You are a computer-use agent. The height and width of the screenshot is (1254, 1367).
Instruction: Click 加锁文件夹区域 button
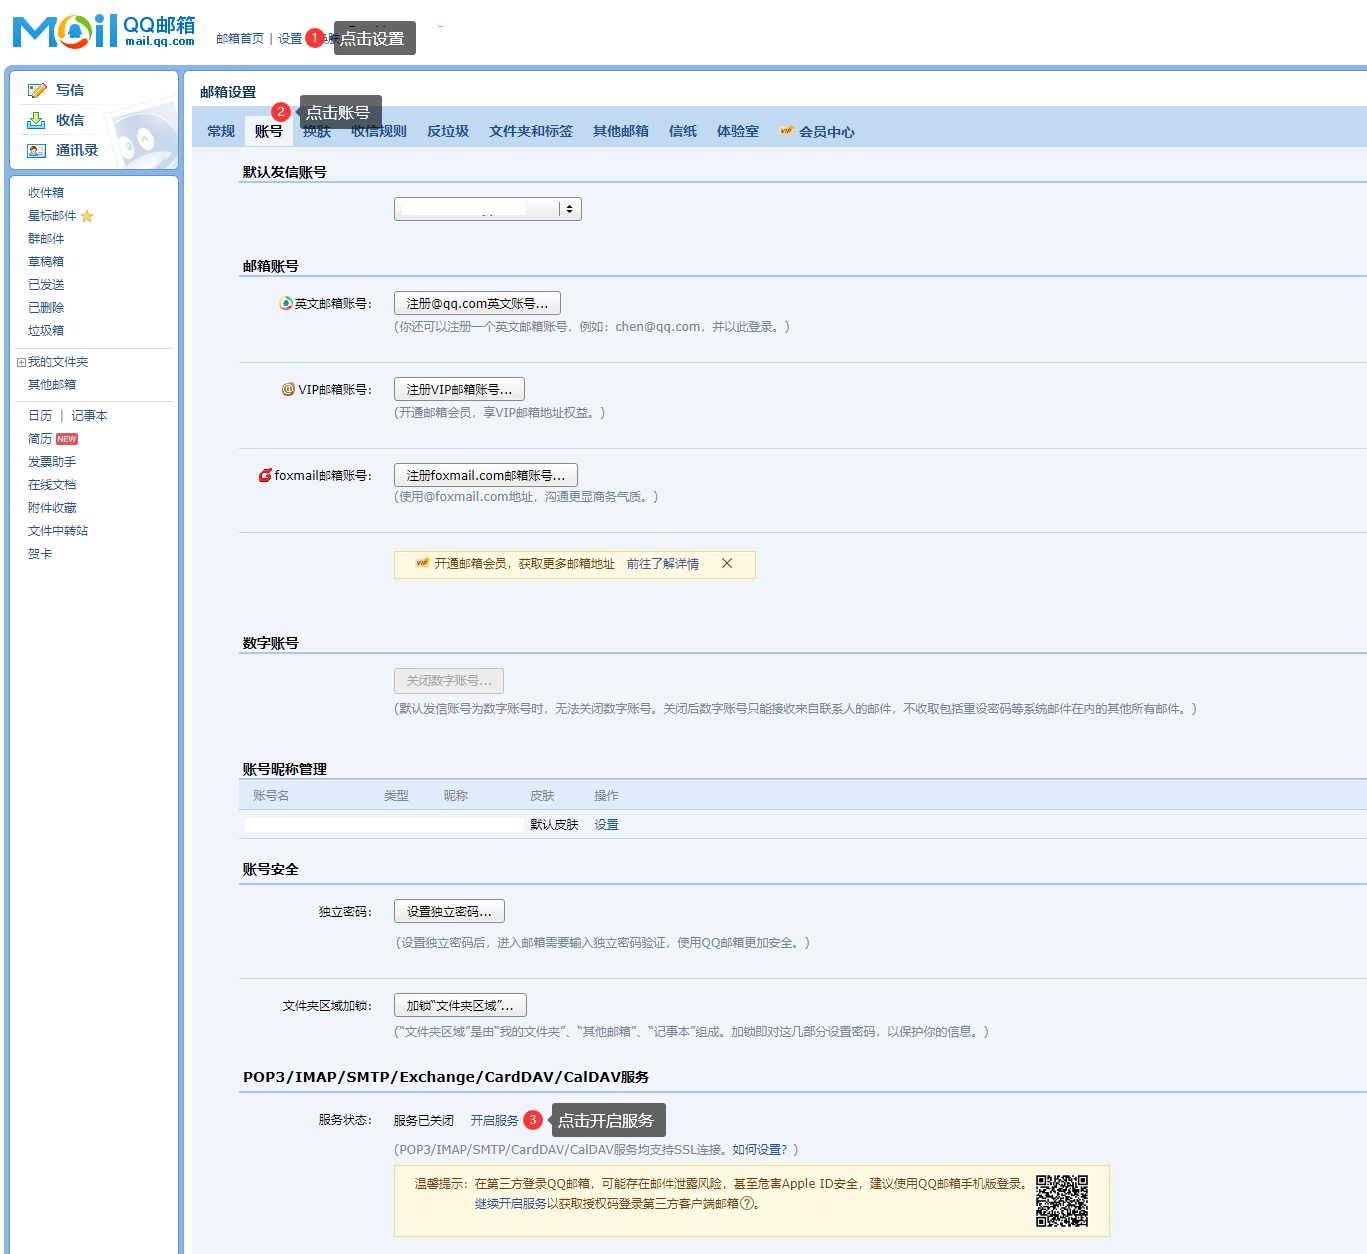tap(460, 1005)
